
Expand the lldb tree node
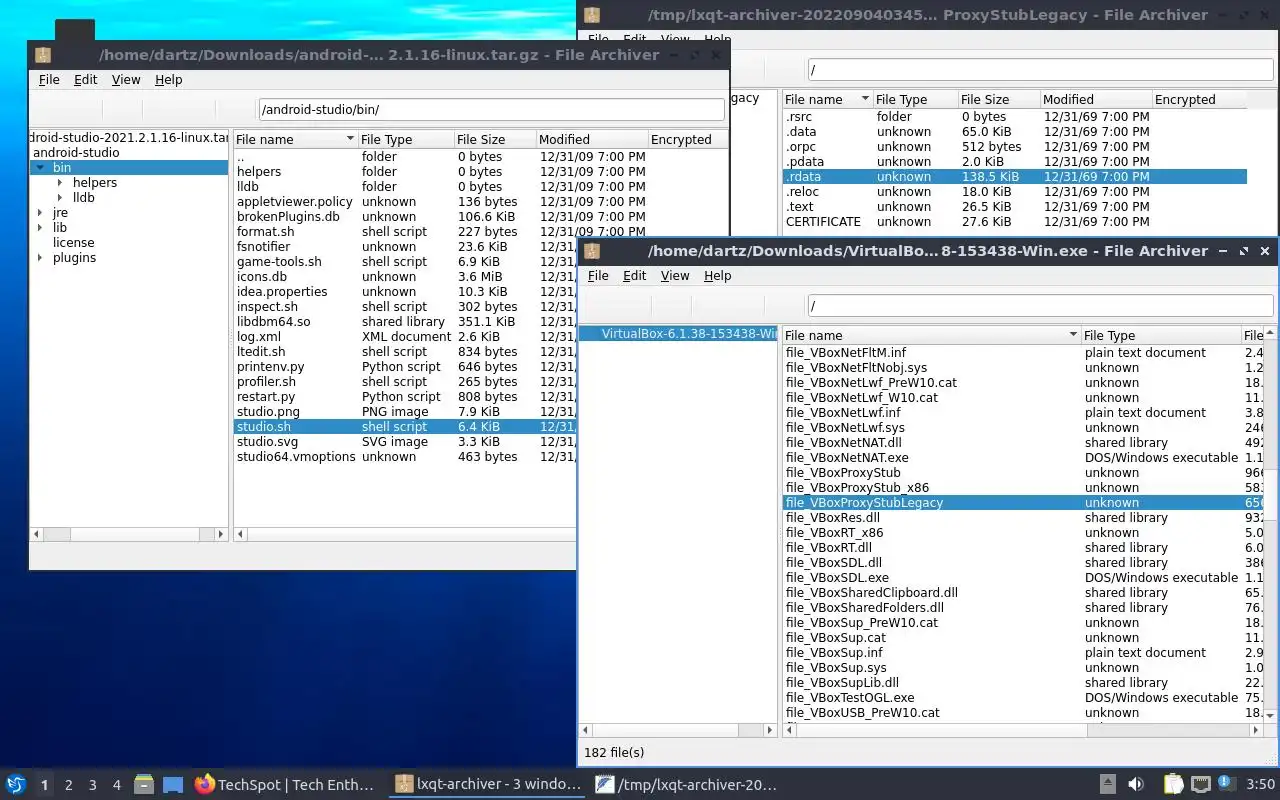coord(62,198)
